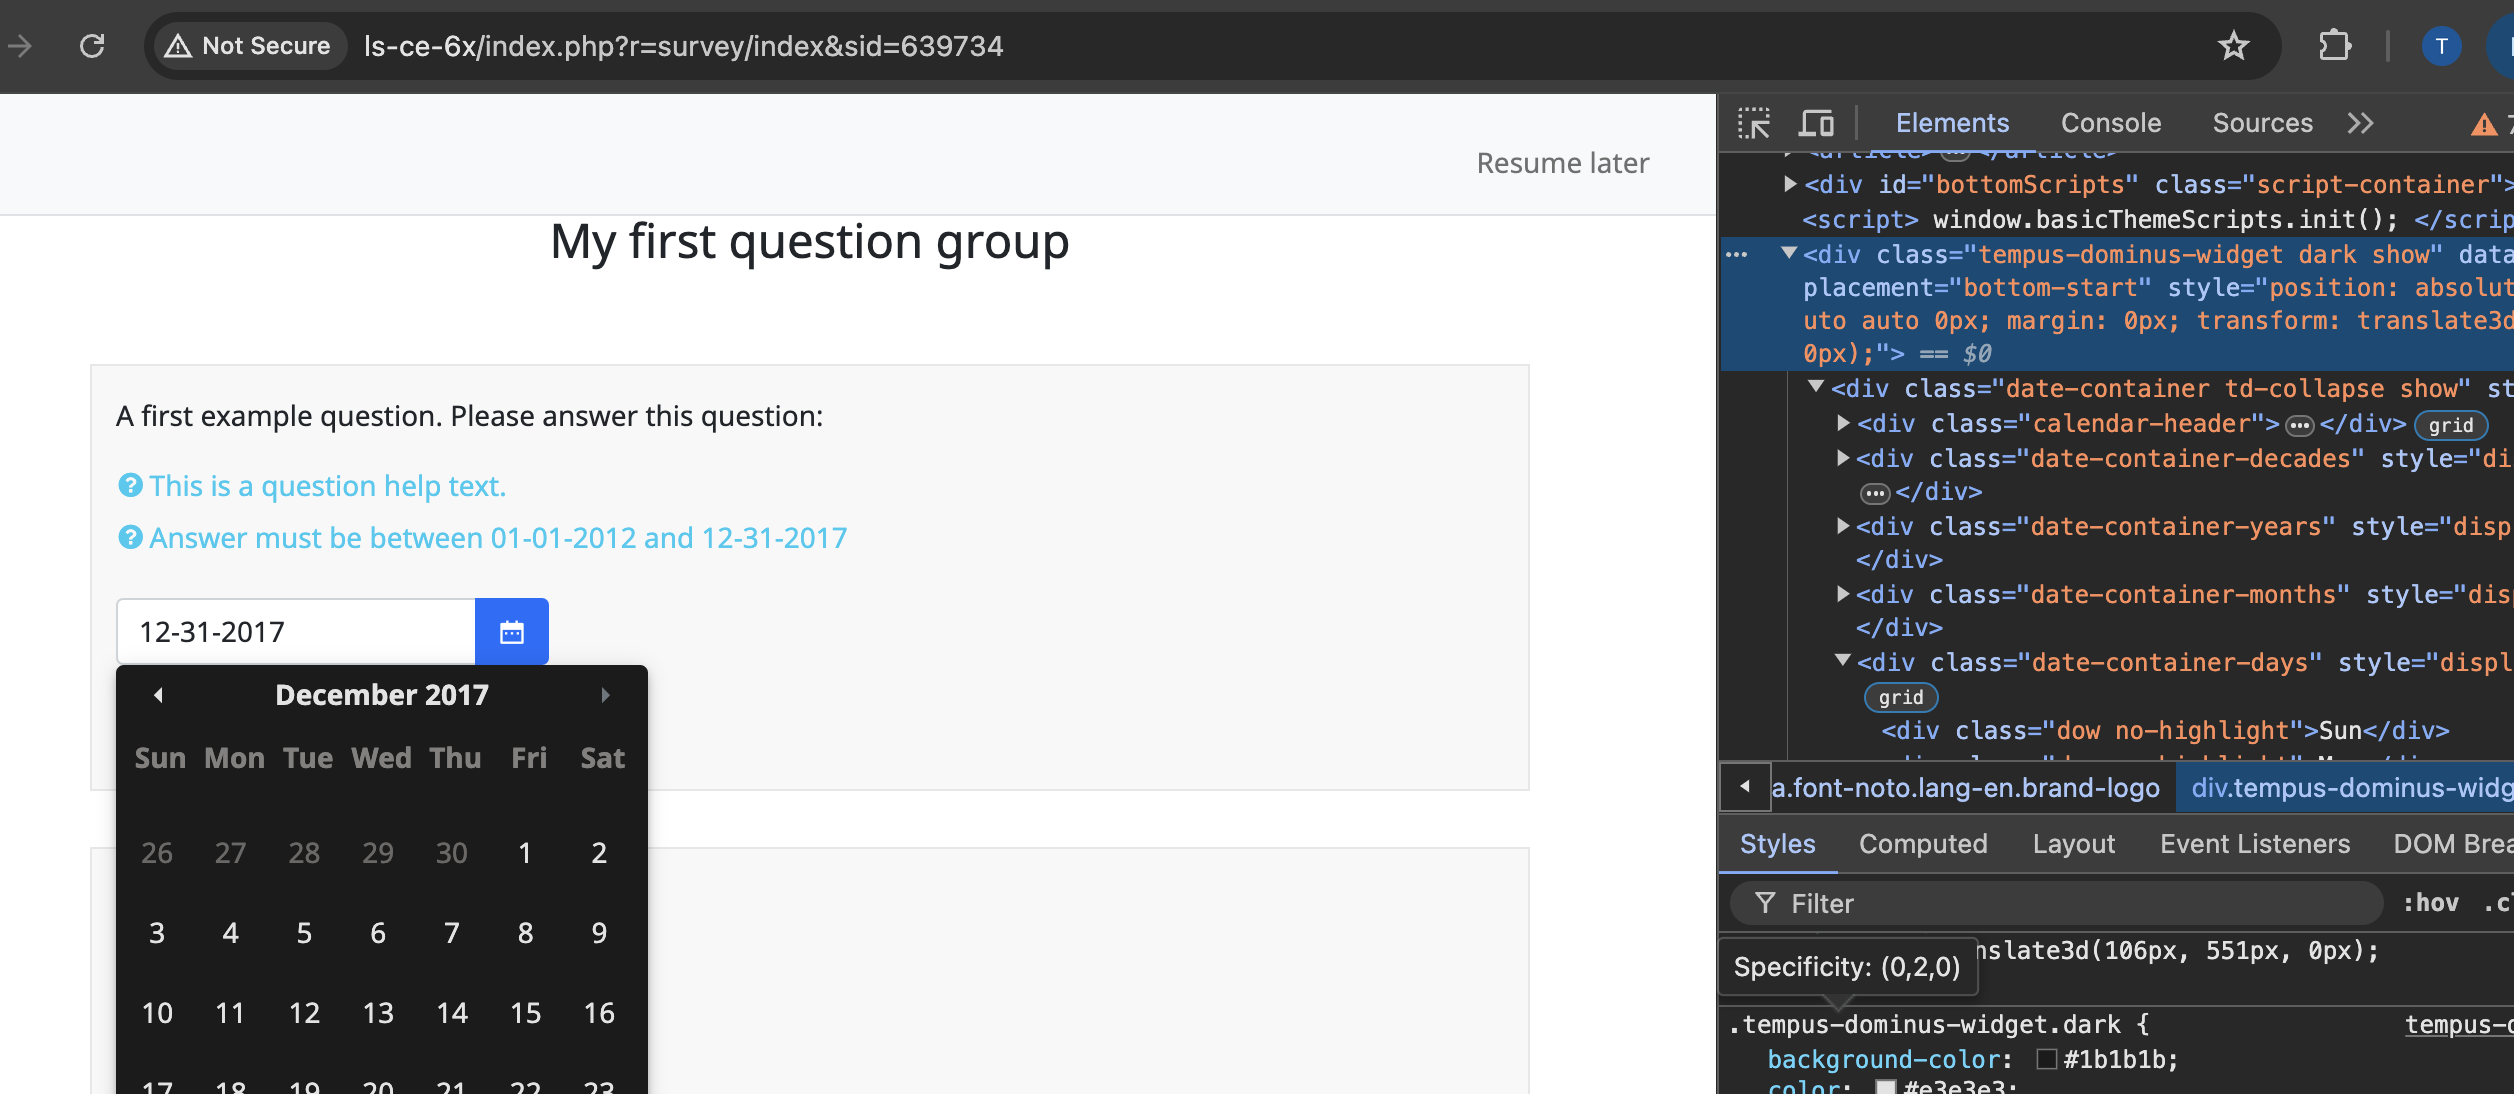2514x1094 pixels.
Task: Go to the next month in the calendar
Action: (x=605, y=695)
